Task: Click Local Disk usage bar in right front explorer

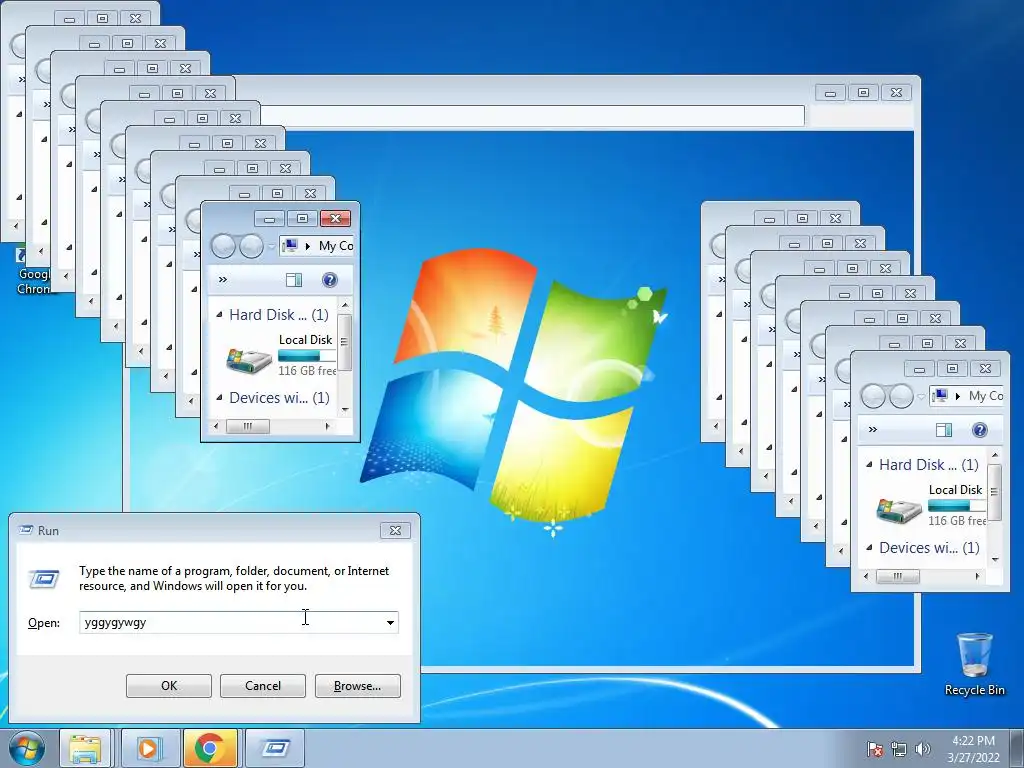Action: coord(957,505)
